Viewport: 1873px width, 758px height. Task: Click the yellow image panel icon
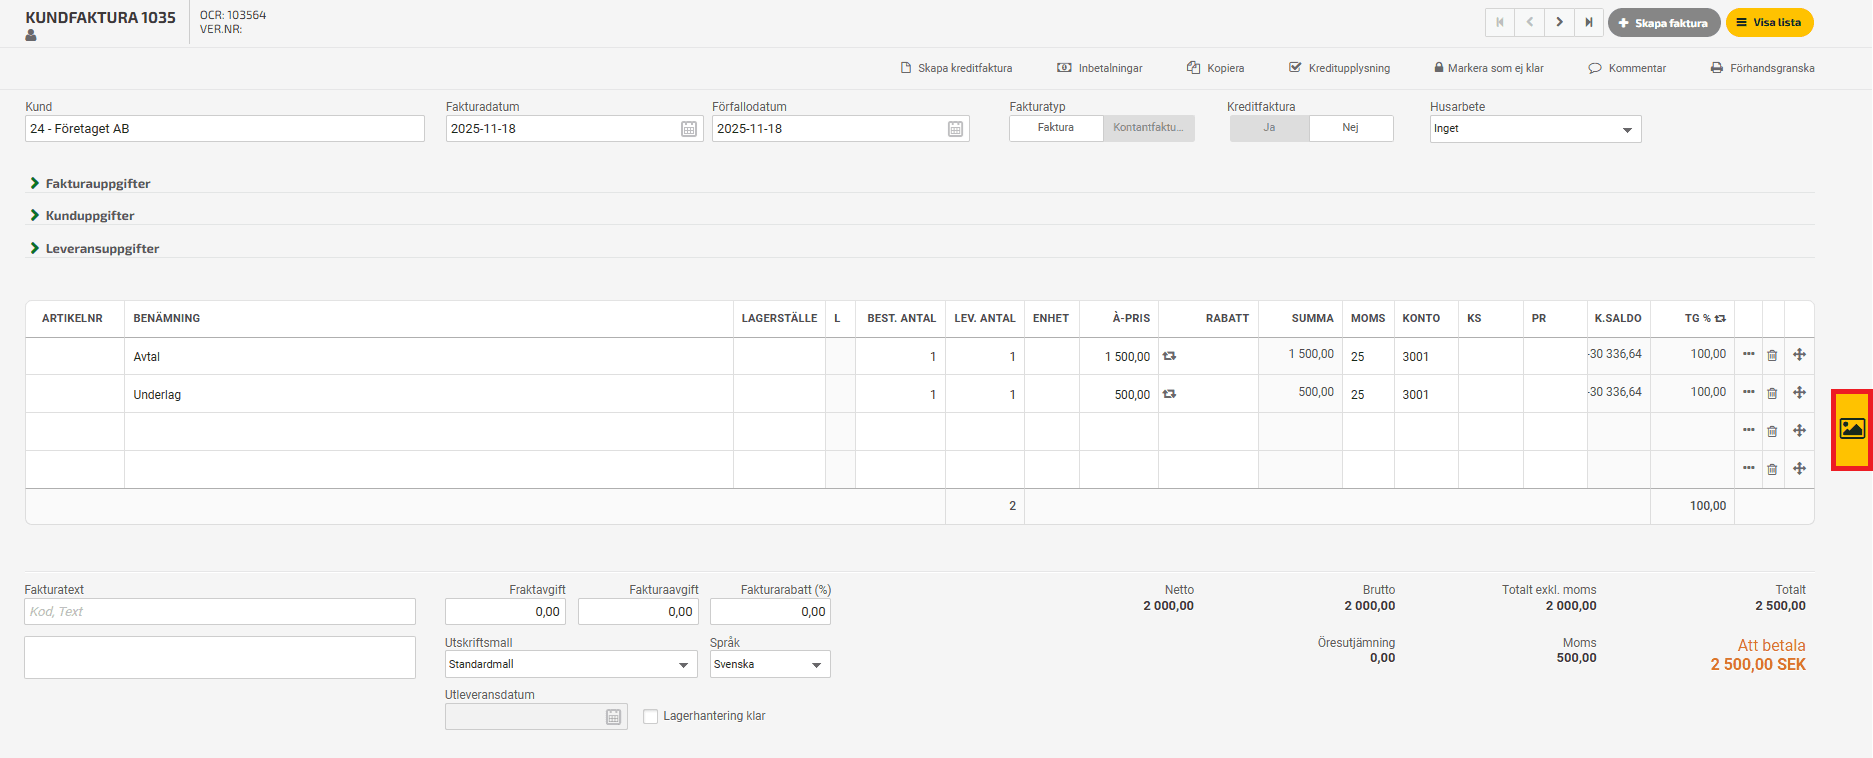pos(1851,429)
